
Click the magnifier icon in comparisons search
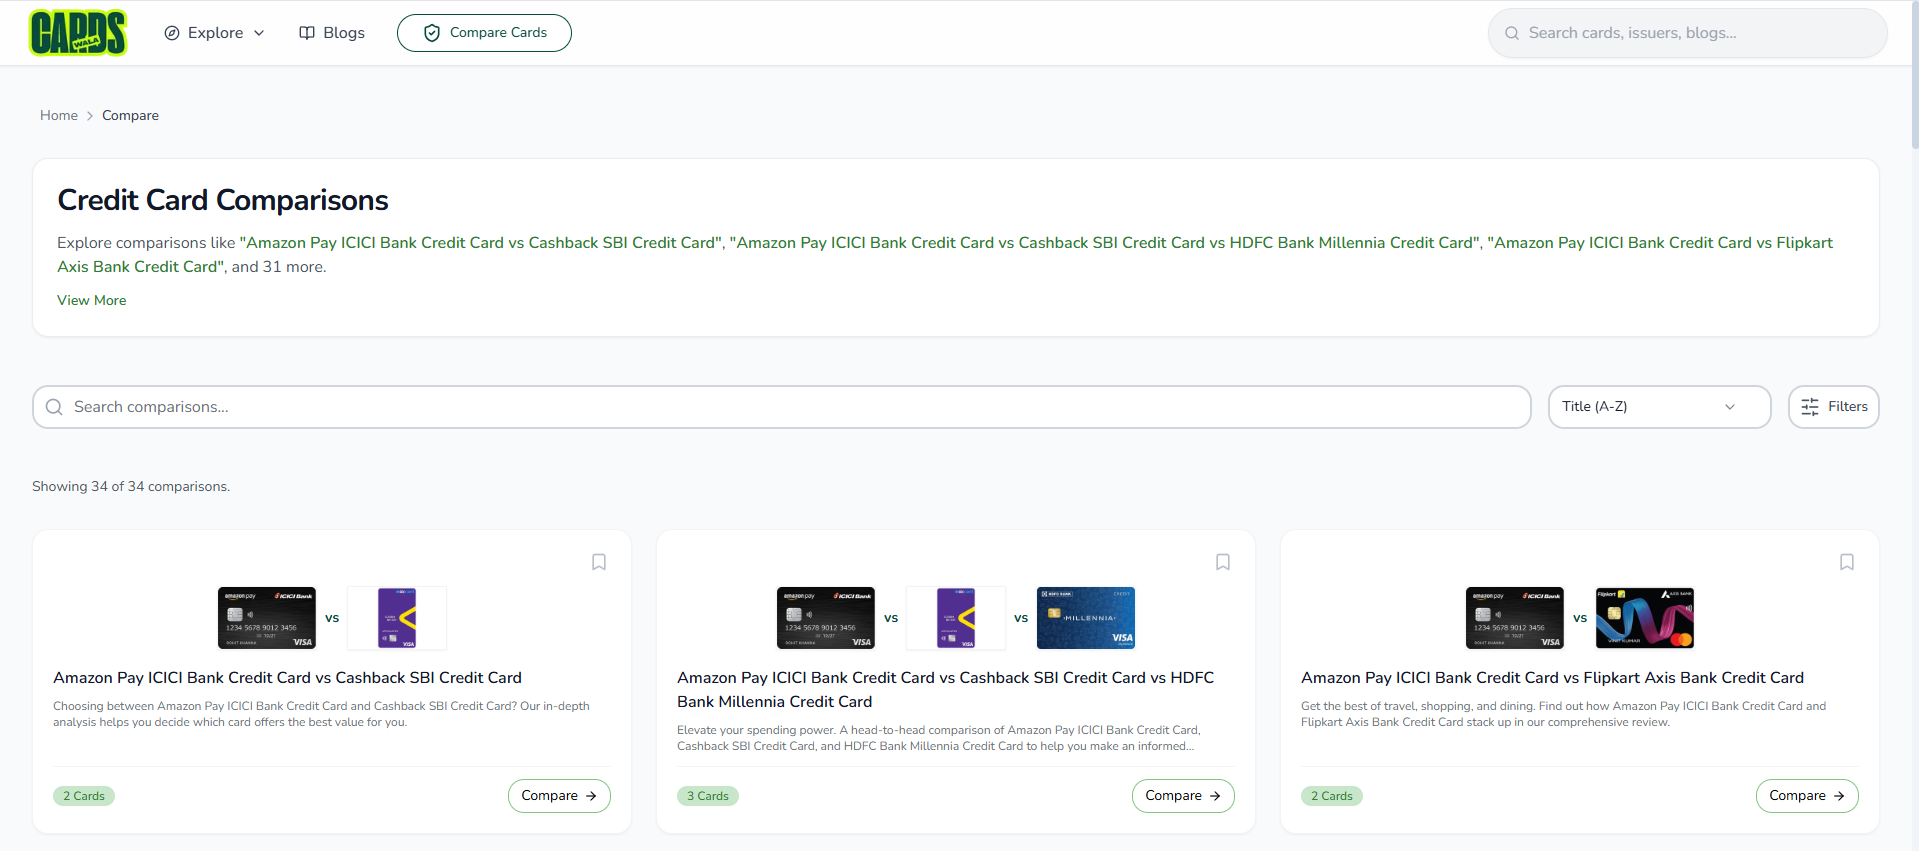(x=54, y=407)
